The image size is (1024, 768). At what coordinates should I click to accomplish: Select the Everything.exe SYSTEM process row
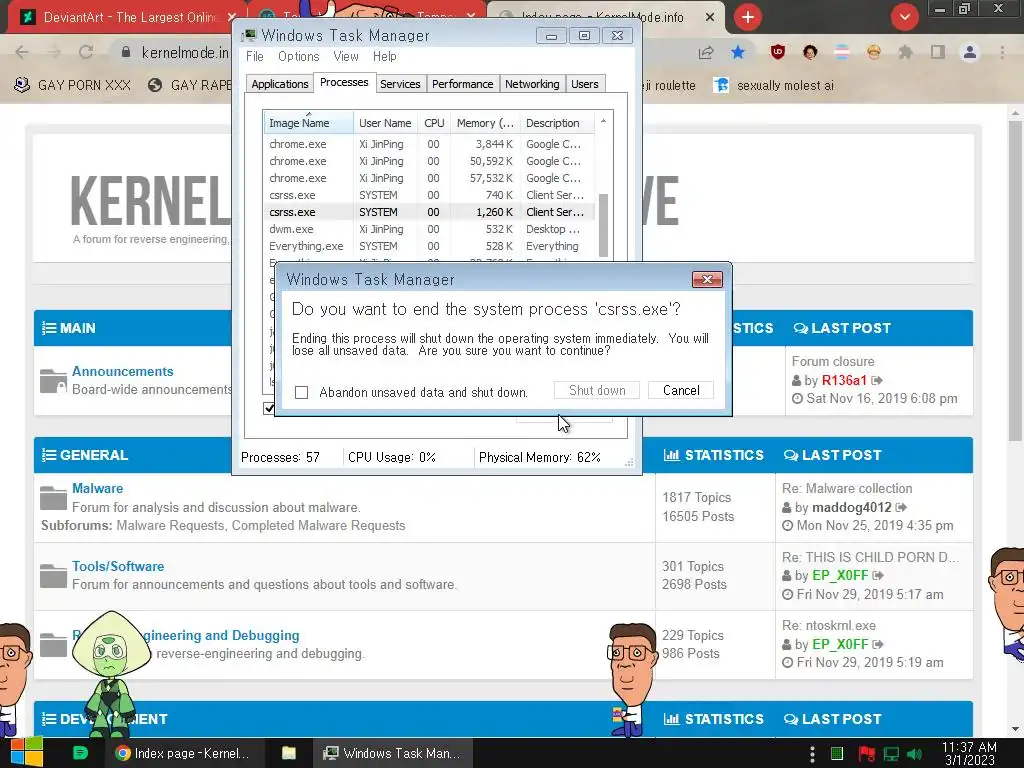[x=428, y=246]
